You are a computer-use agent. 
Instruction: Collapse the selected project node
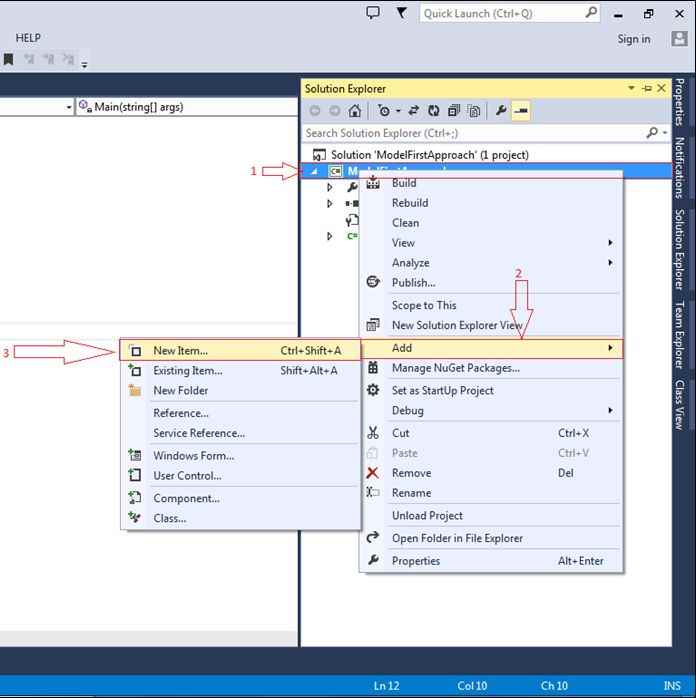tap(314, 171)
